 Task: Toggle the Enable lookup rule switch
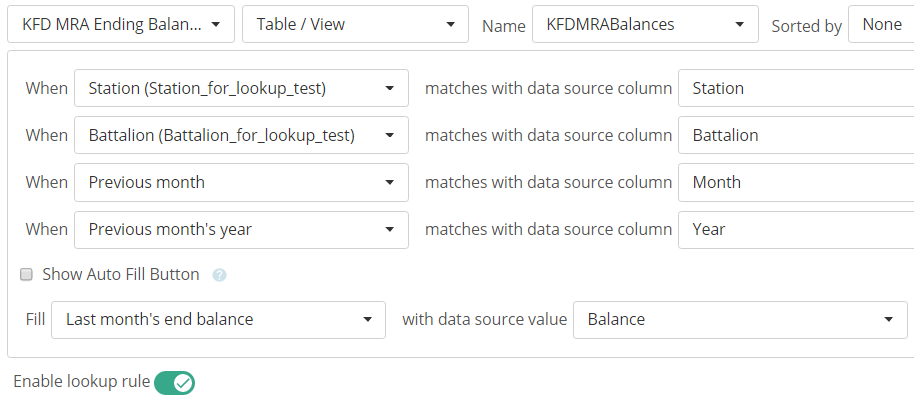(x=174, y=382)
